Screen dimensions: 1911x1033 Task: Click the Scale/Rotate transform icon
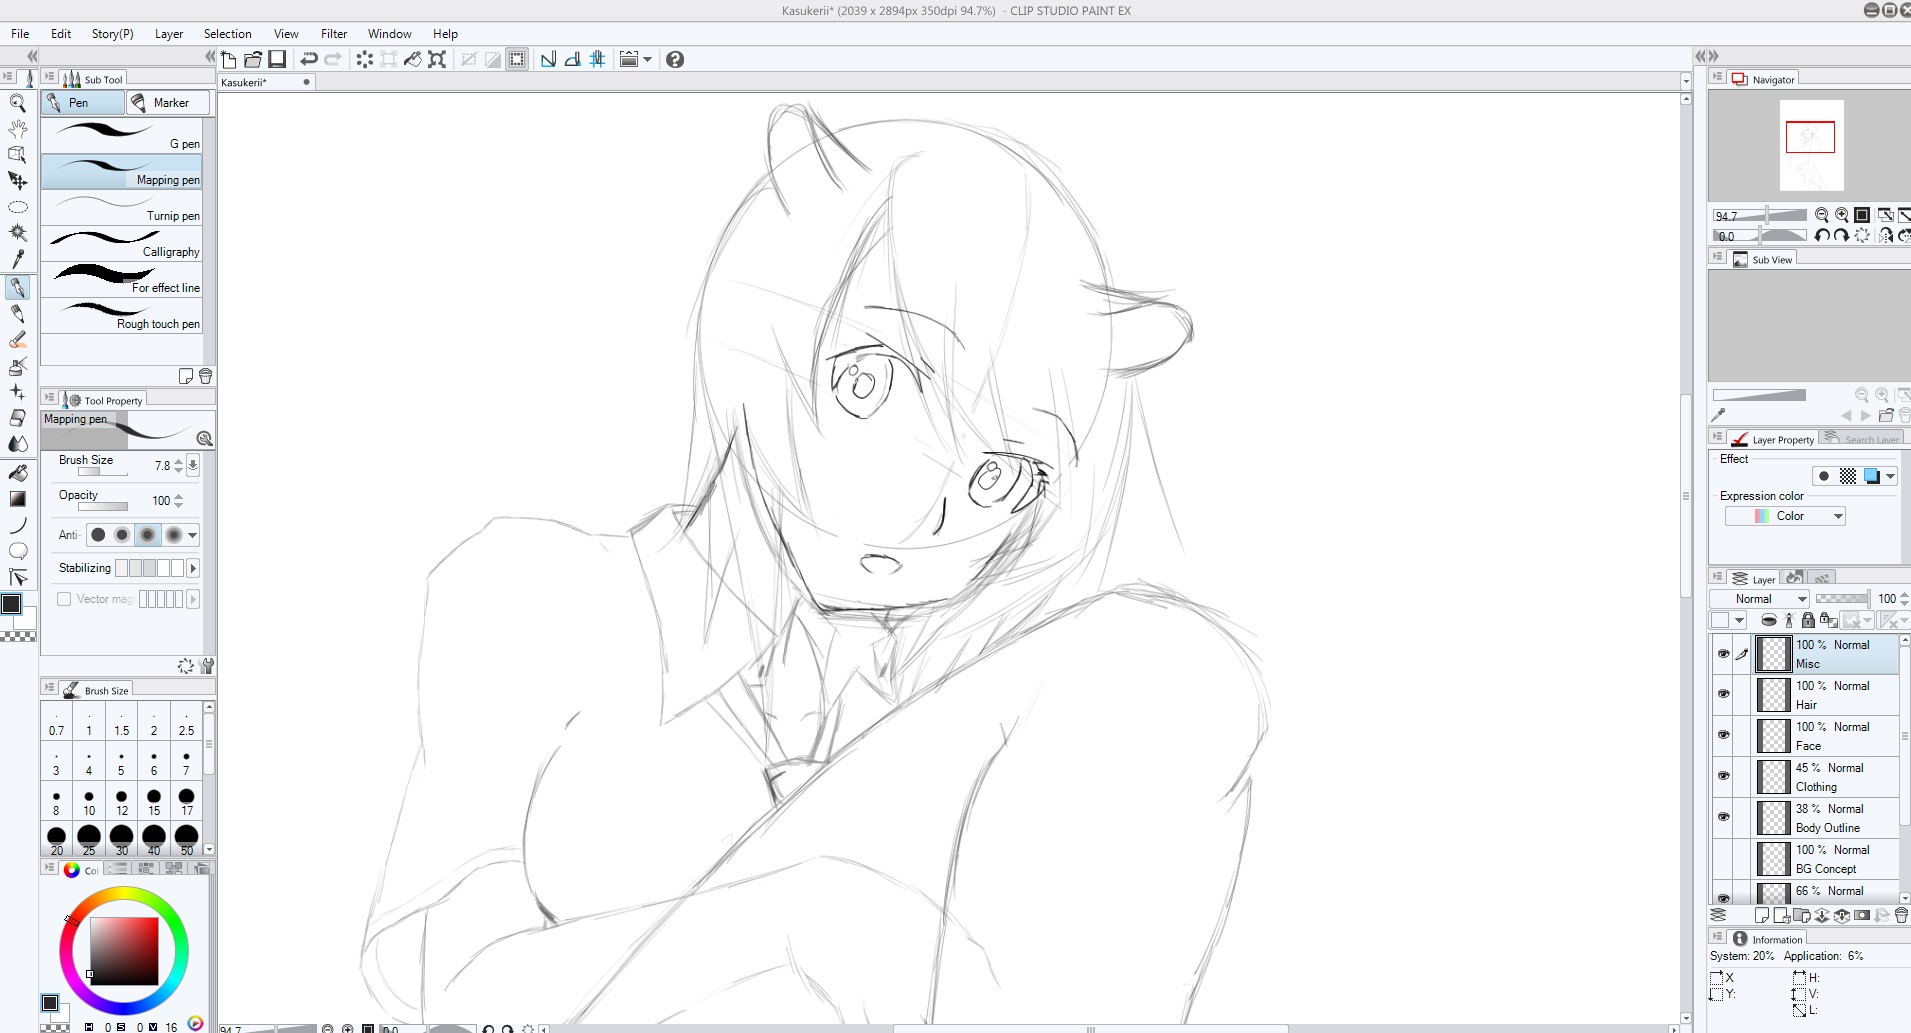pyautogui.click(x=437, y=59)
